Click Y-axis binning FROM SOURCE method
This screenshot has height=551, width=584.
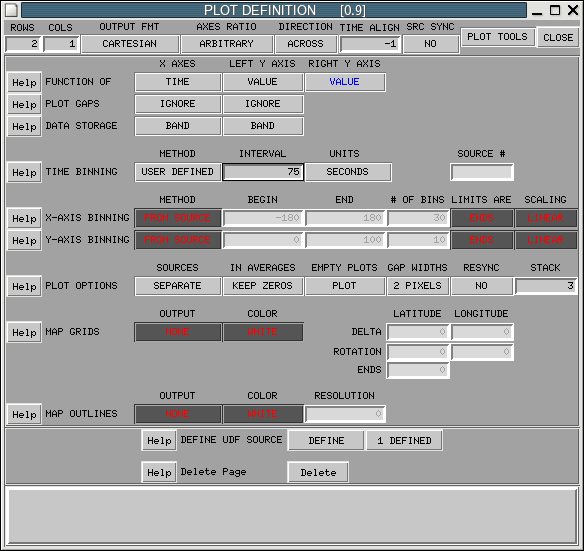point(178,240)
